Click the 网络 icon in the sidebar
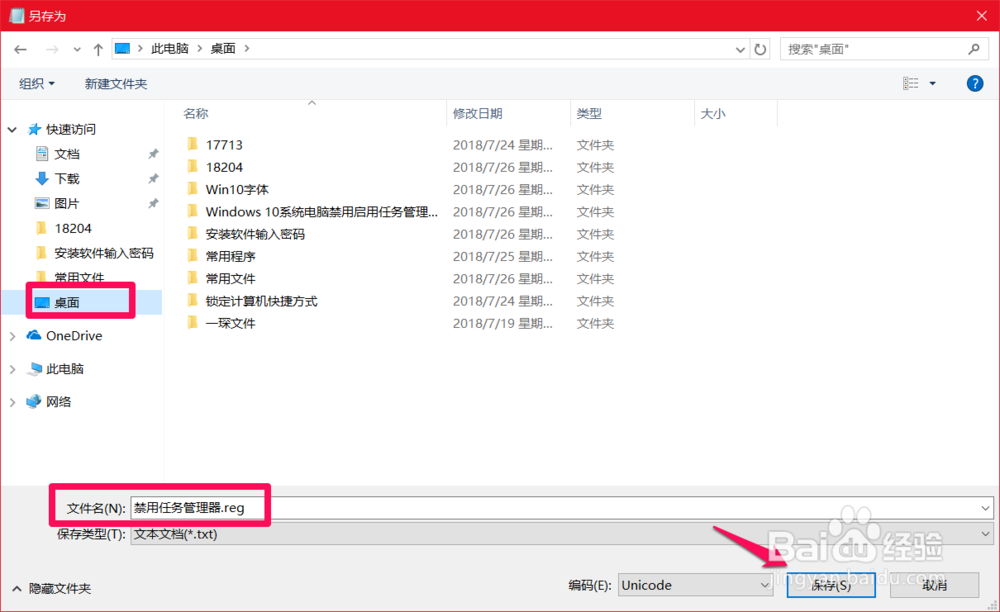The image size is (1000, 612). point(33,401)
